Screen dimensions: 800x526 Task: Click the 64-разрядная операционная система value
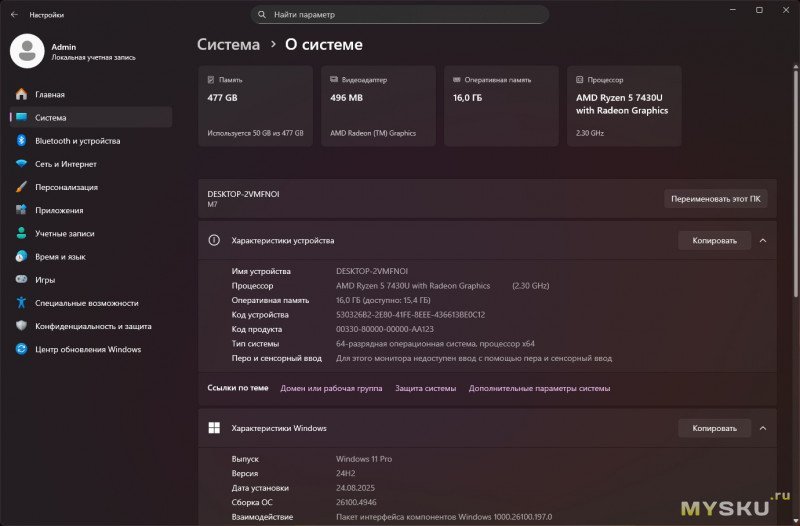435,343
